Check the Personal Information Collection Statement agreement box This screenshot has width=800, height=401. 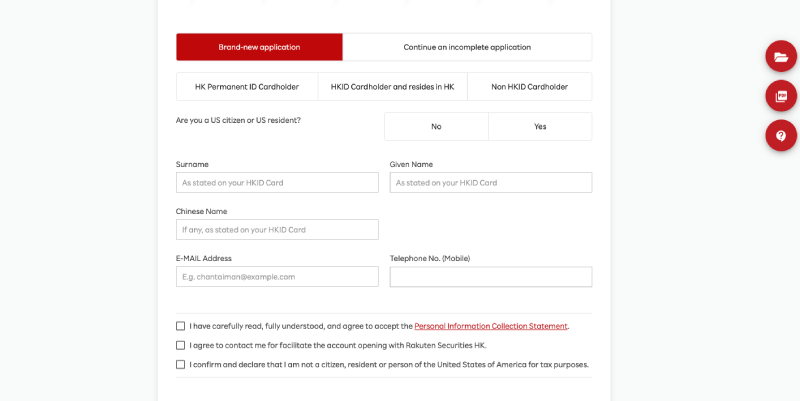point(181,326)
